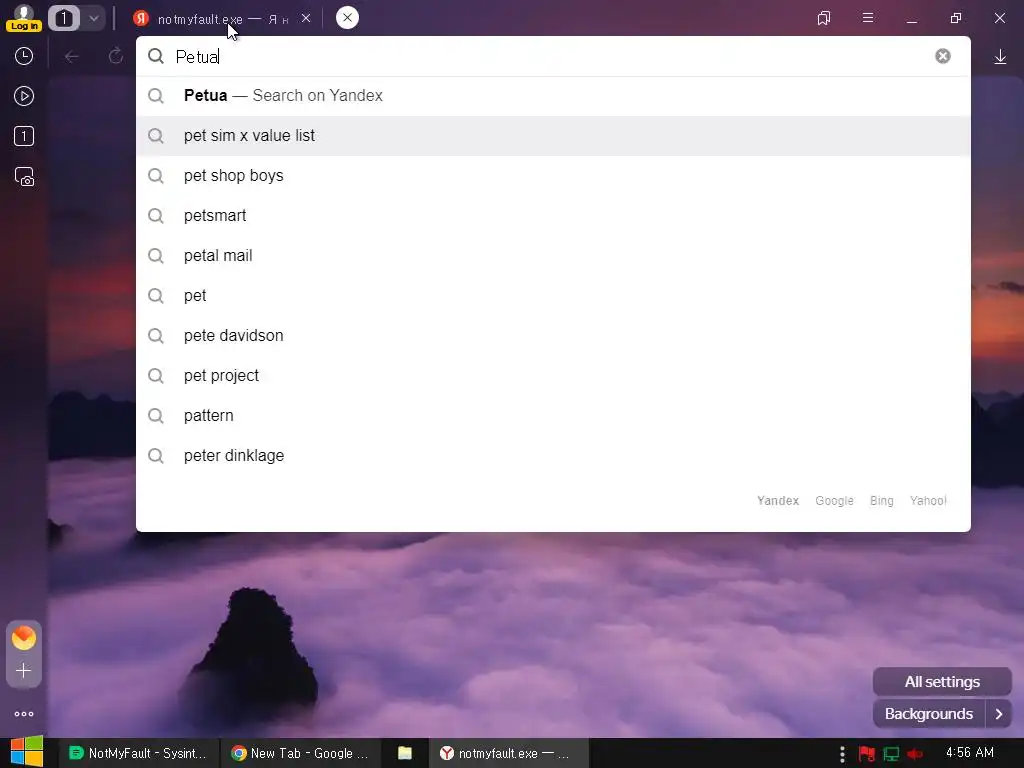Viewport: 1024px width, 768px height.
Task: Choose the 'petal mail' suggestion
Action: (x=553, y=255)
